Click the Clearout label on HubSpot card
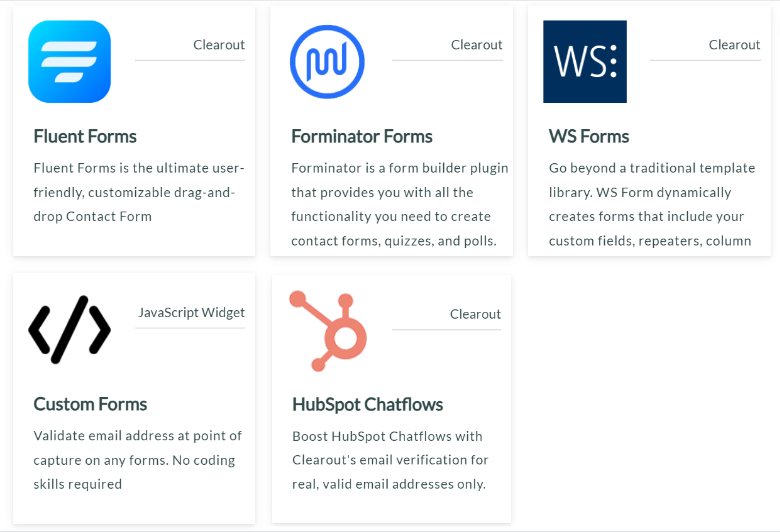This screenshot has height=532, width=780. tap(476, 314)
